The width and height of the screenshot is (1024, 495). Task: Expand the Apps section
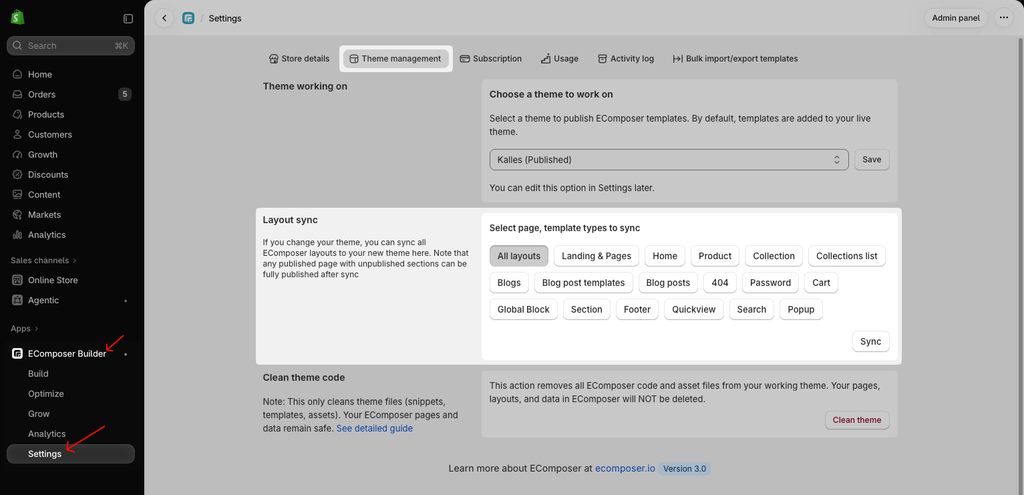click(24, 328)
